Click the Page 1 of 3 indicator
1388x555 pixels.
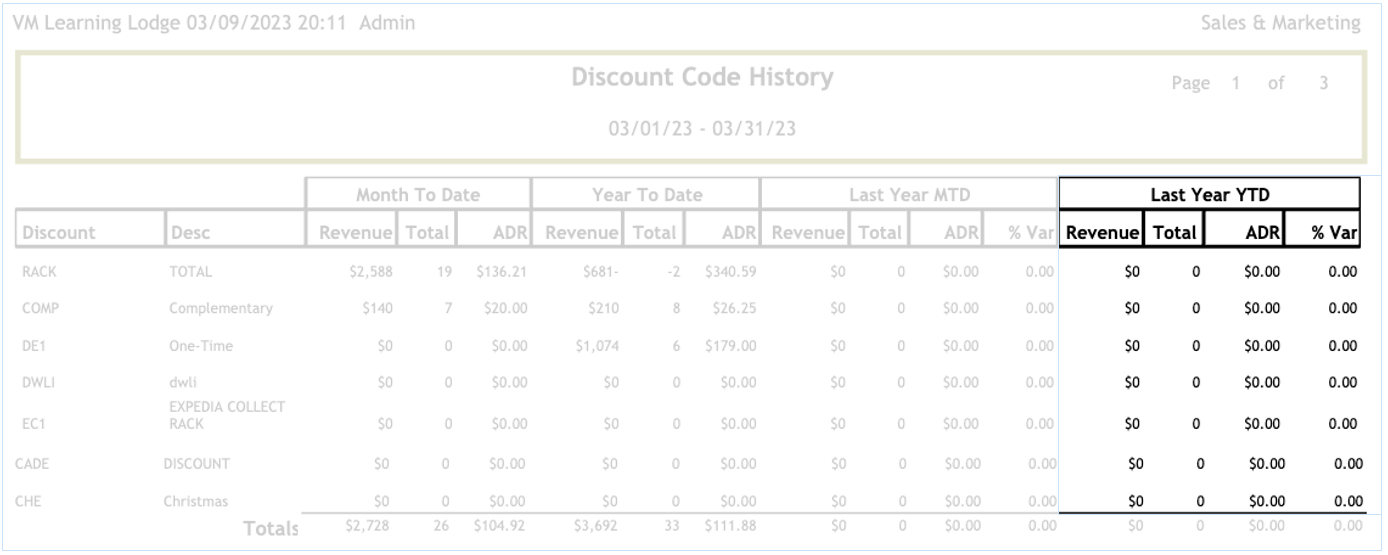click(x=1250, y=84)
